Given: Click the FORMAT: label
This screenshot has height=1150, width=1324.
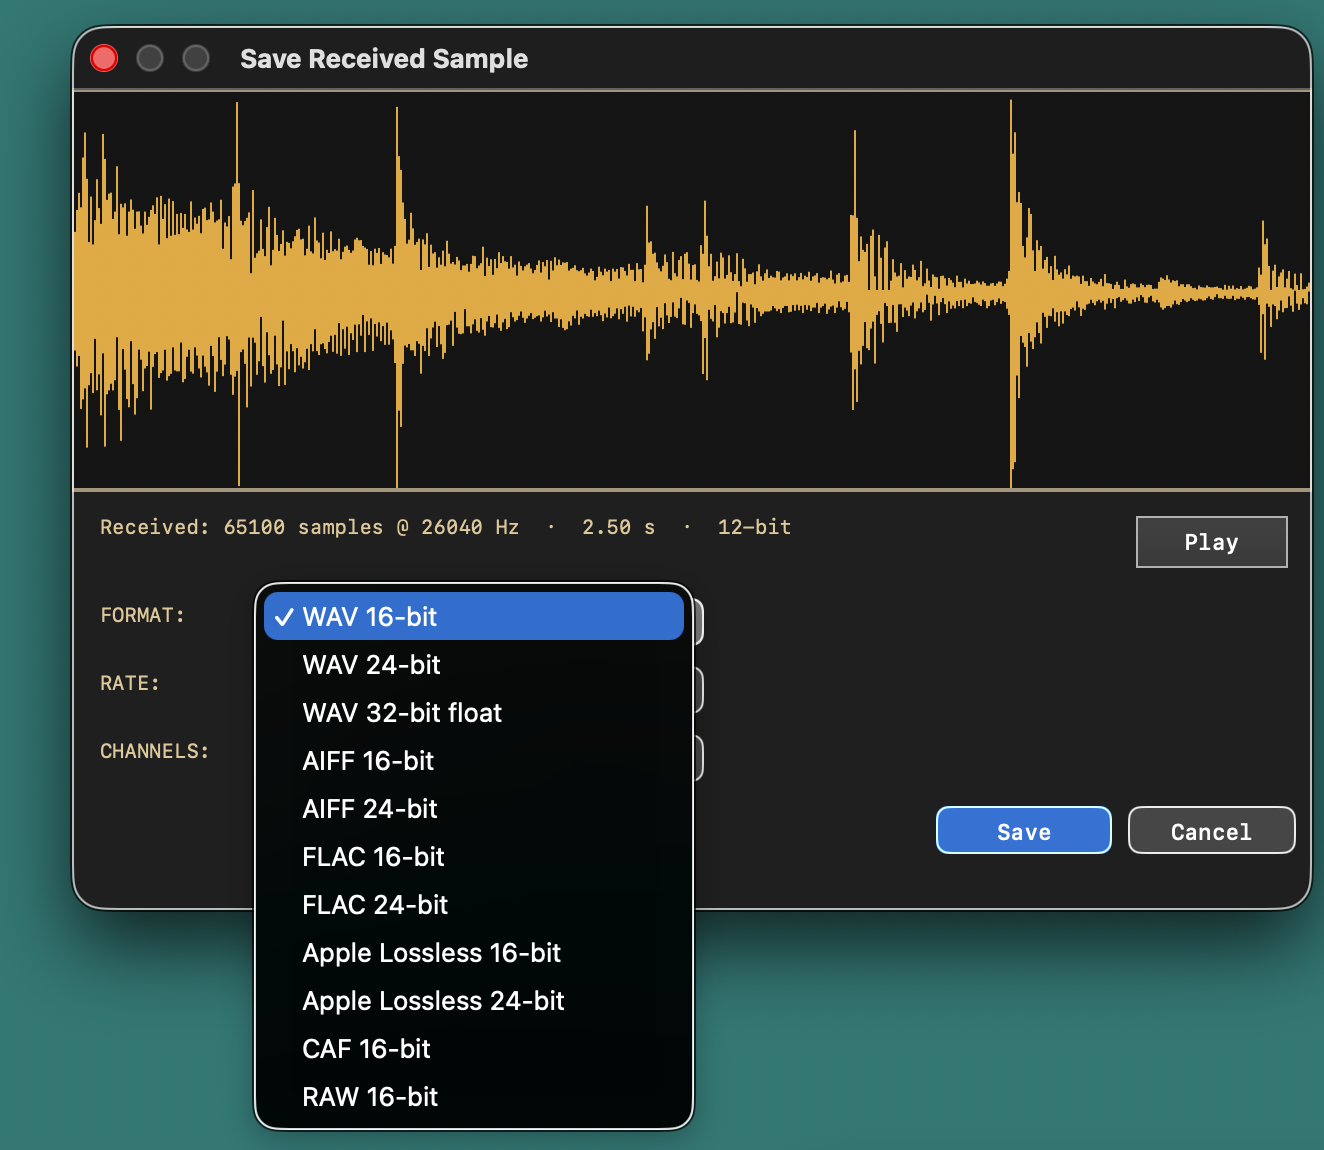Looking at the screenshot, I should (x=142, y=615).
